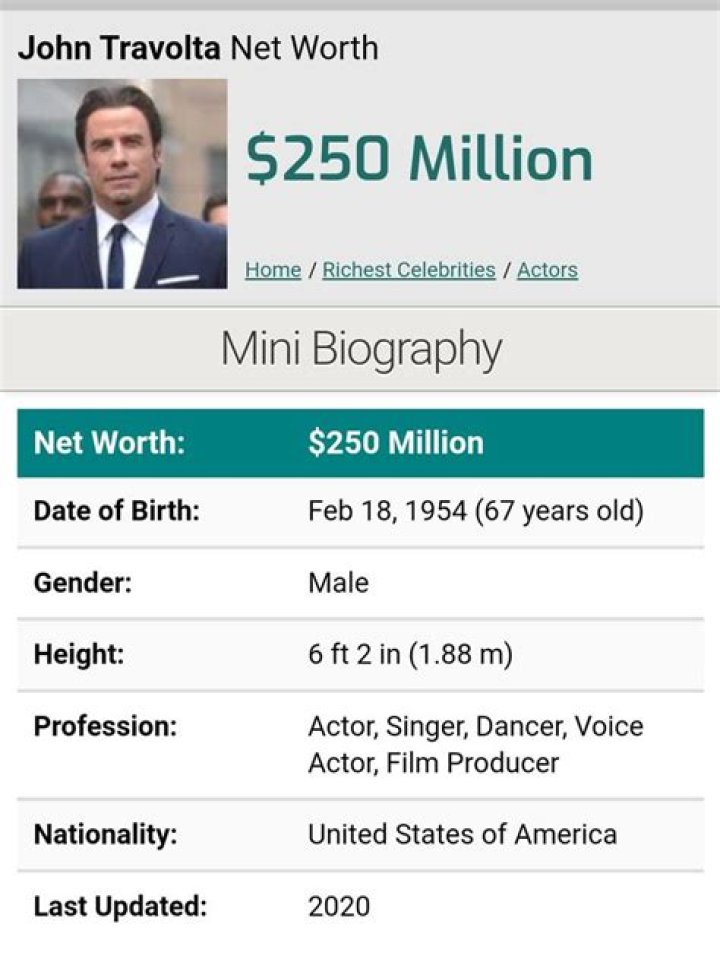
Task: Click the 'Last Updated:' row label
Action: (120, 907)
